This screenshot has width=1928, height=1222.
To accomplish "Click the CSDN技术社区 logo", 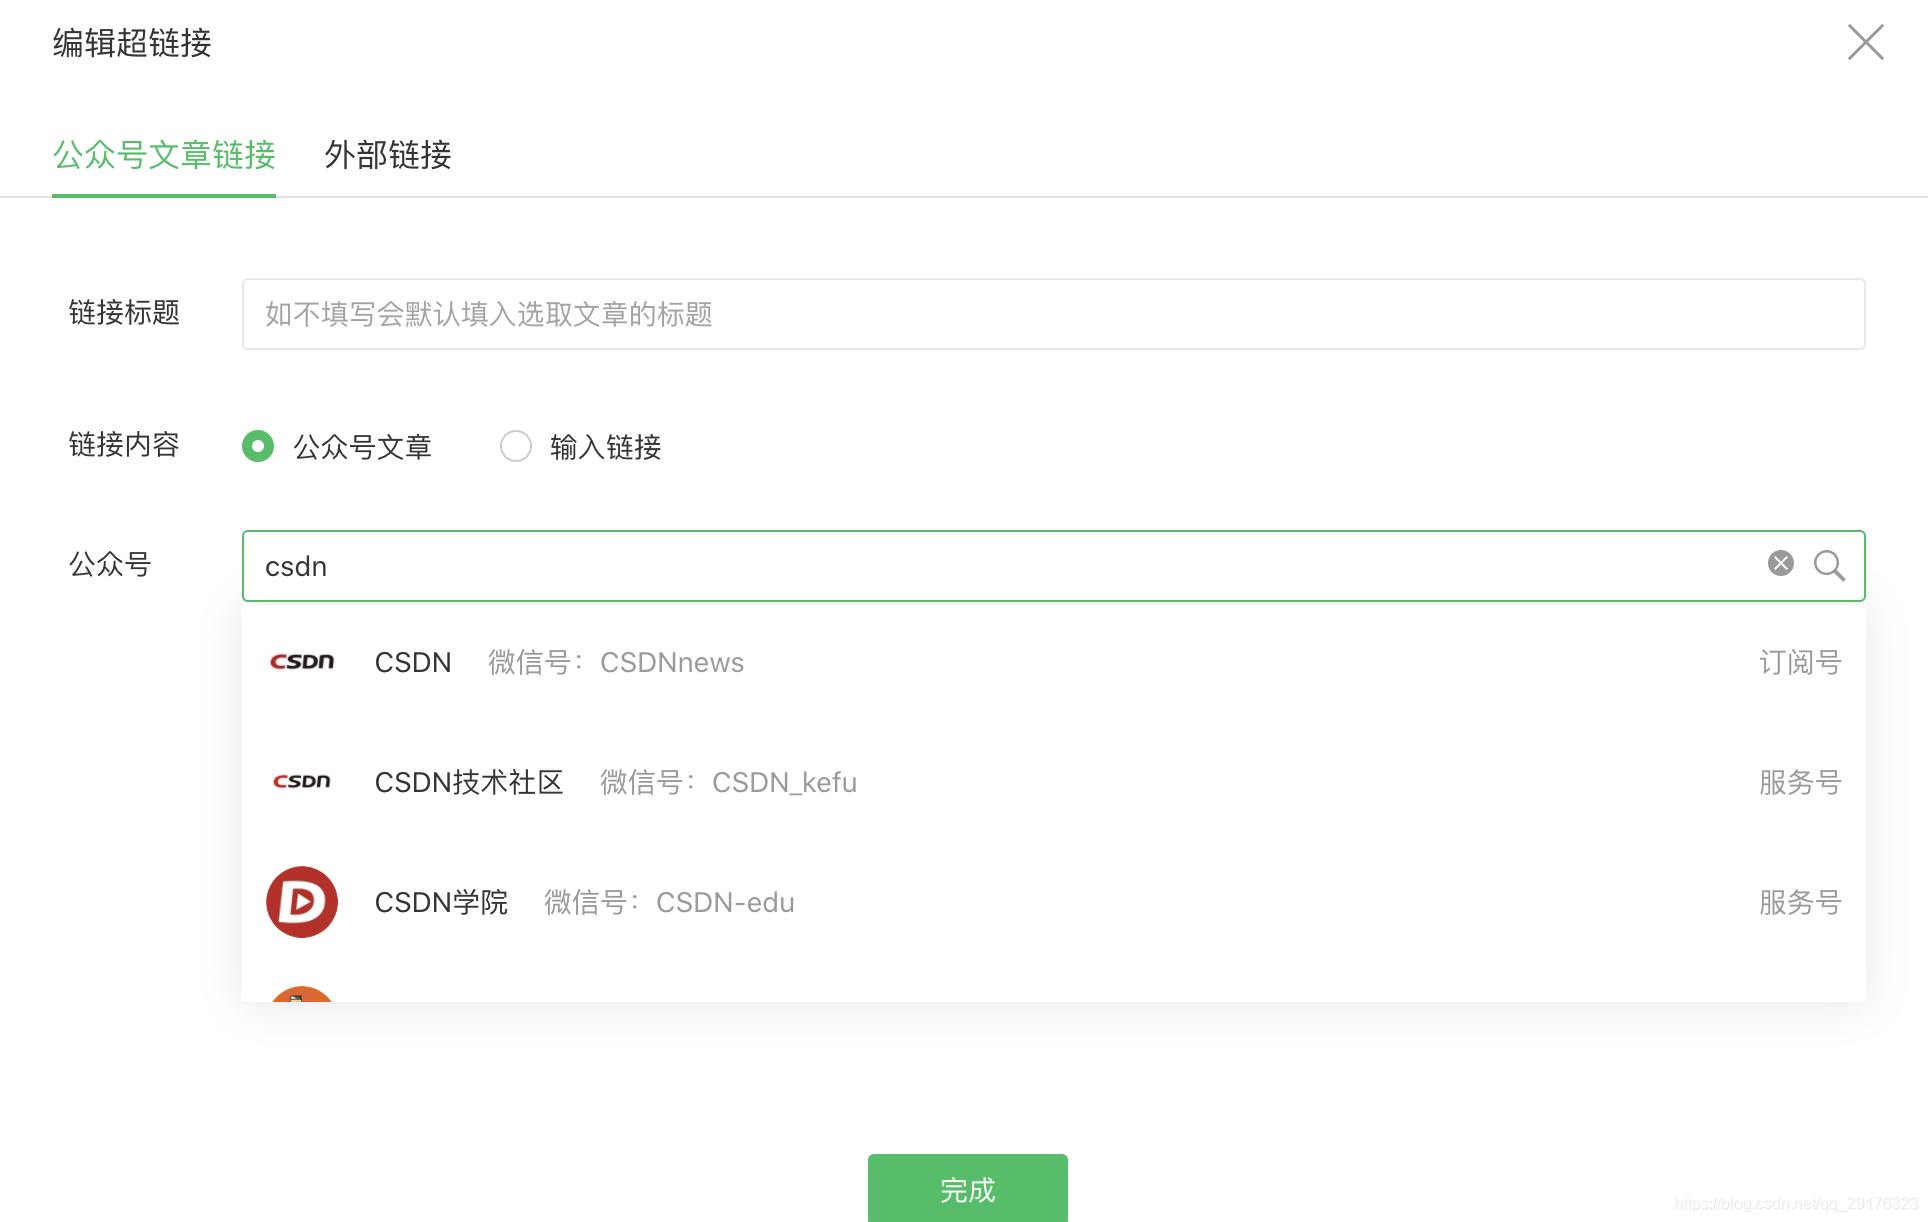I will point(302,782).
